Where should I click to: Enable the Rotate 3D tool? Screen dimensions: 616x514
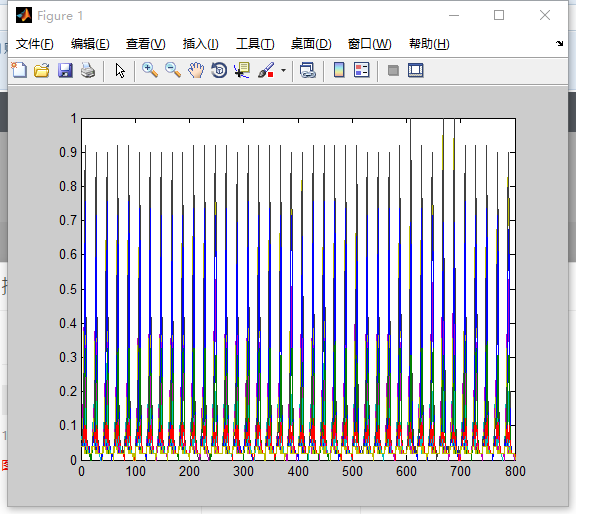(x=219, y=71)
